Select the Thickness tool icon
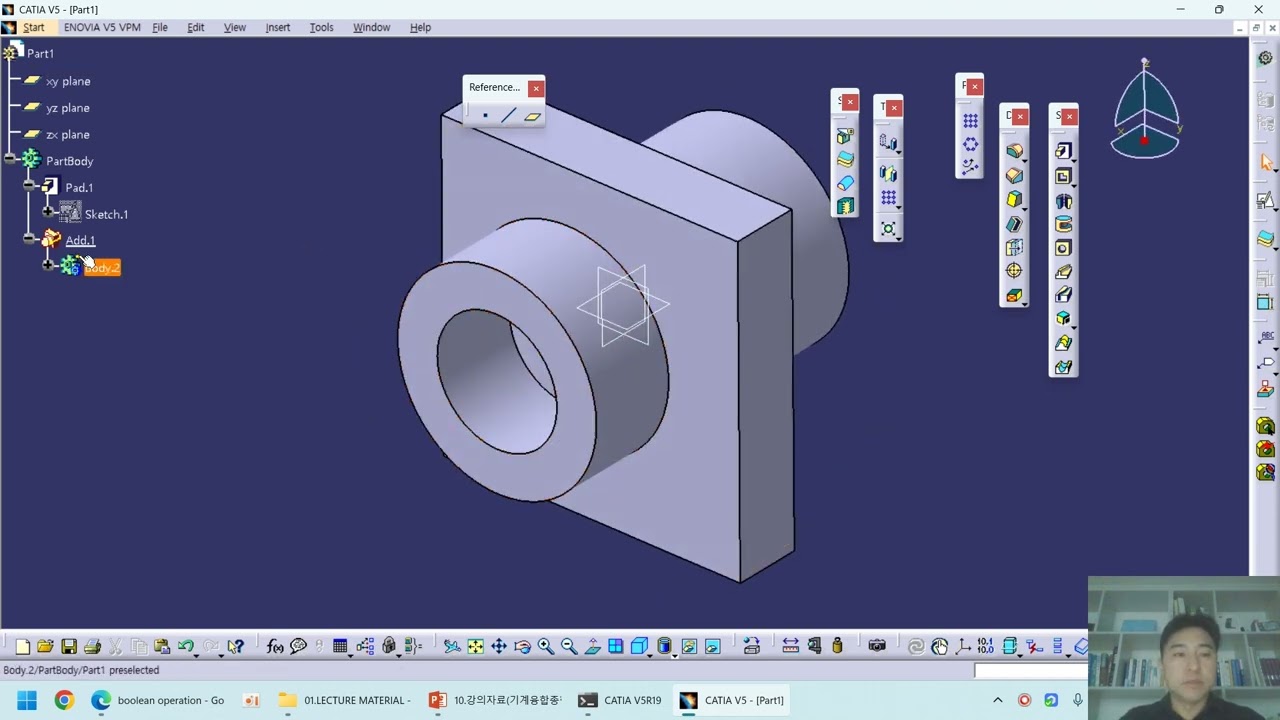The width and height of the screenshot is (1280, 720). 1014,247
